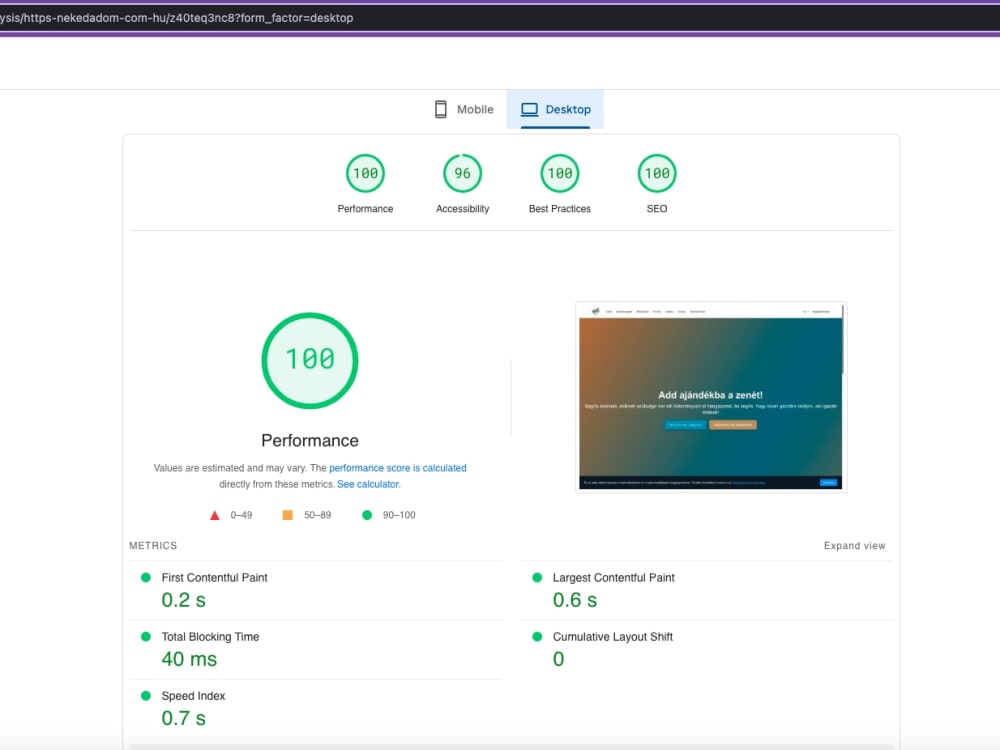
Task: Click the Best Practices category label
Action: [560, 209]
